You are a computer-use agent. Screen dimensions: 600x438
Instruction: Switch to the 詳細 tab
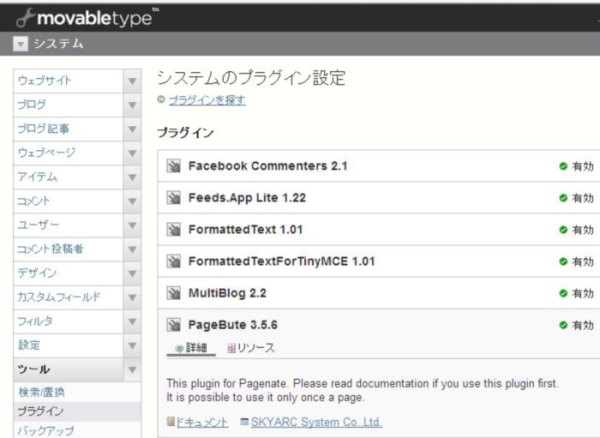[191, 348]
